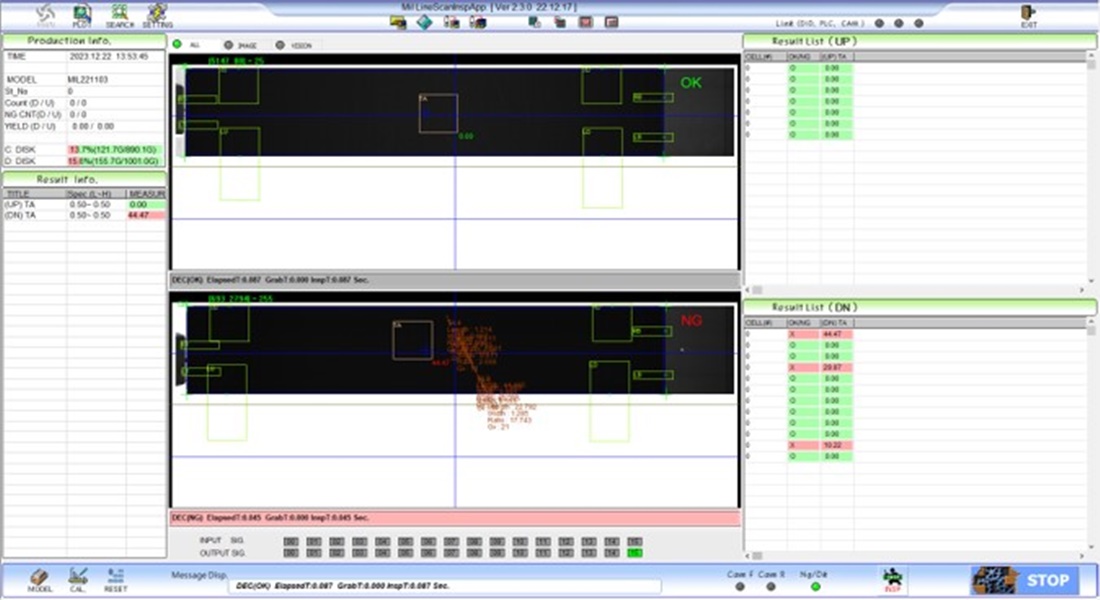Viewport: 1100px width, 600px height.
Task: Select the 44.47 NG row in Result List (DN)
Action: (838, 334)
